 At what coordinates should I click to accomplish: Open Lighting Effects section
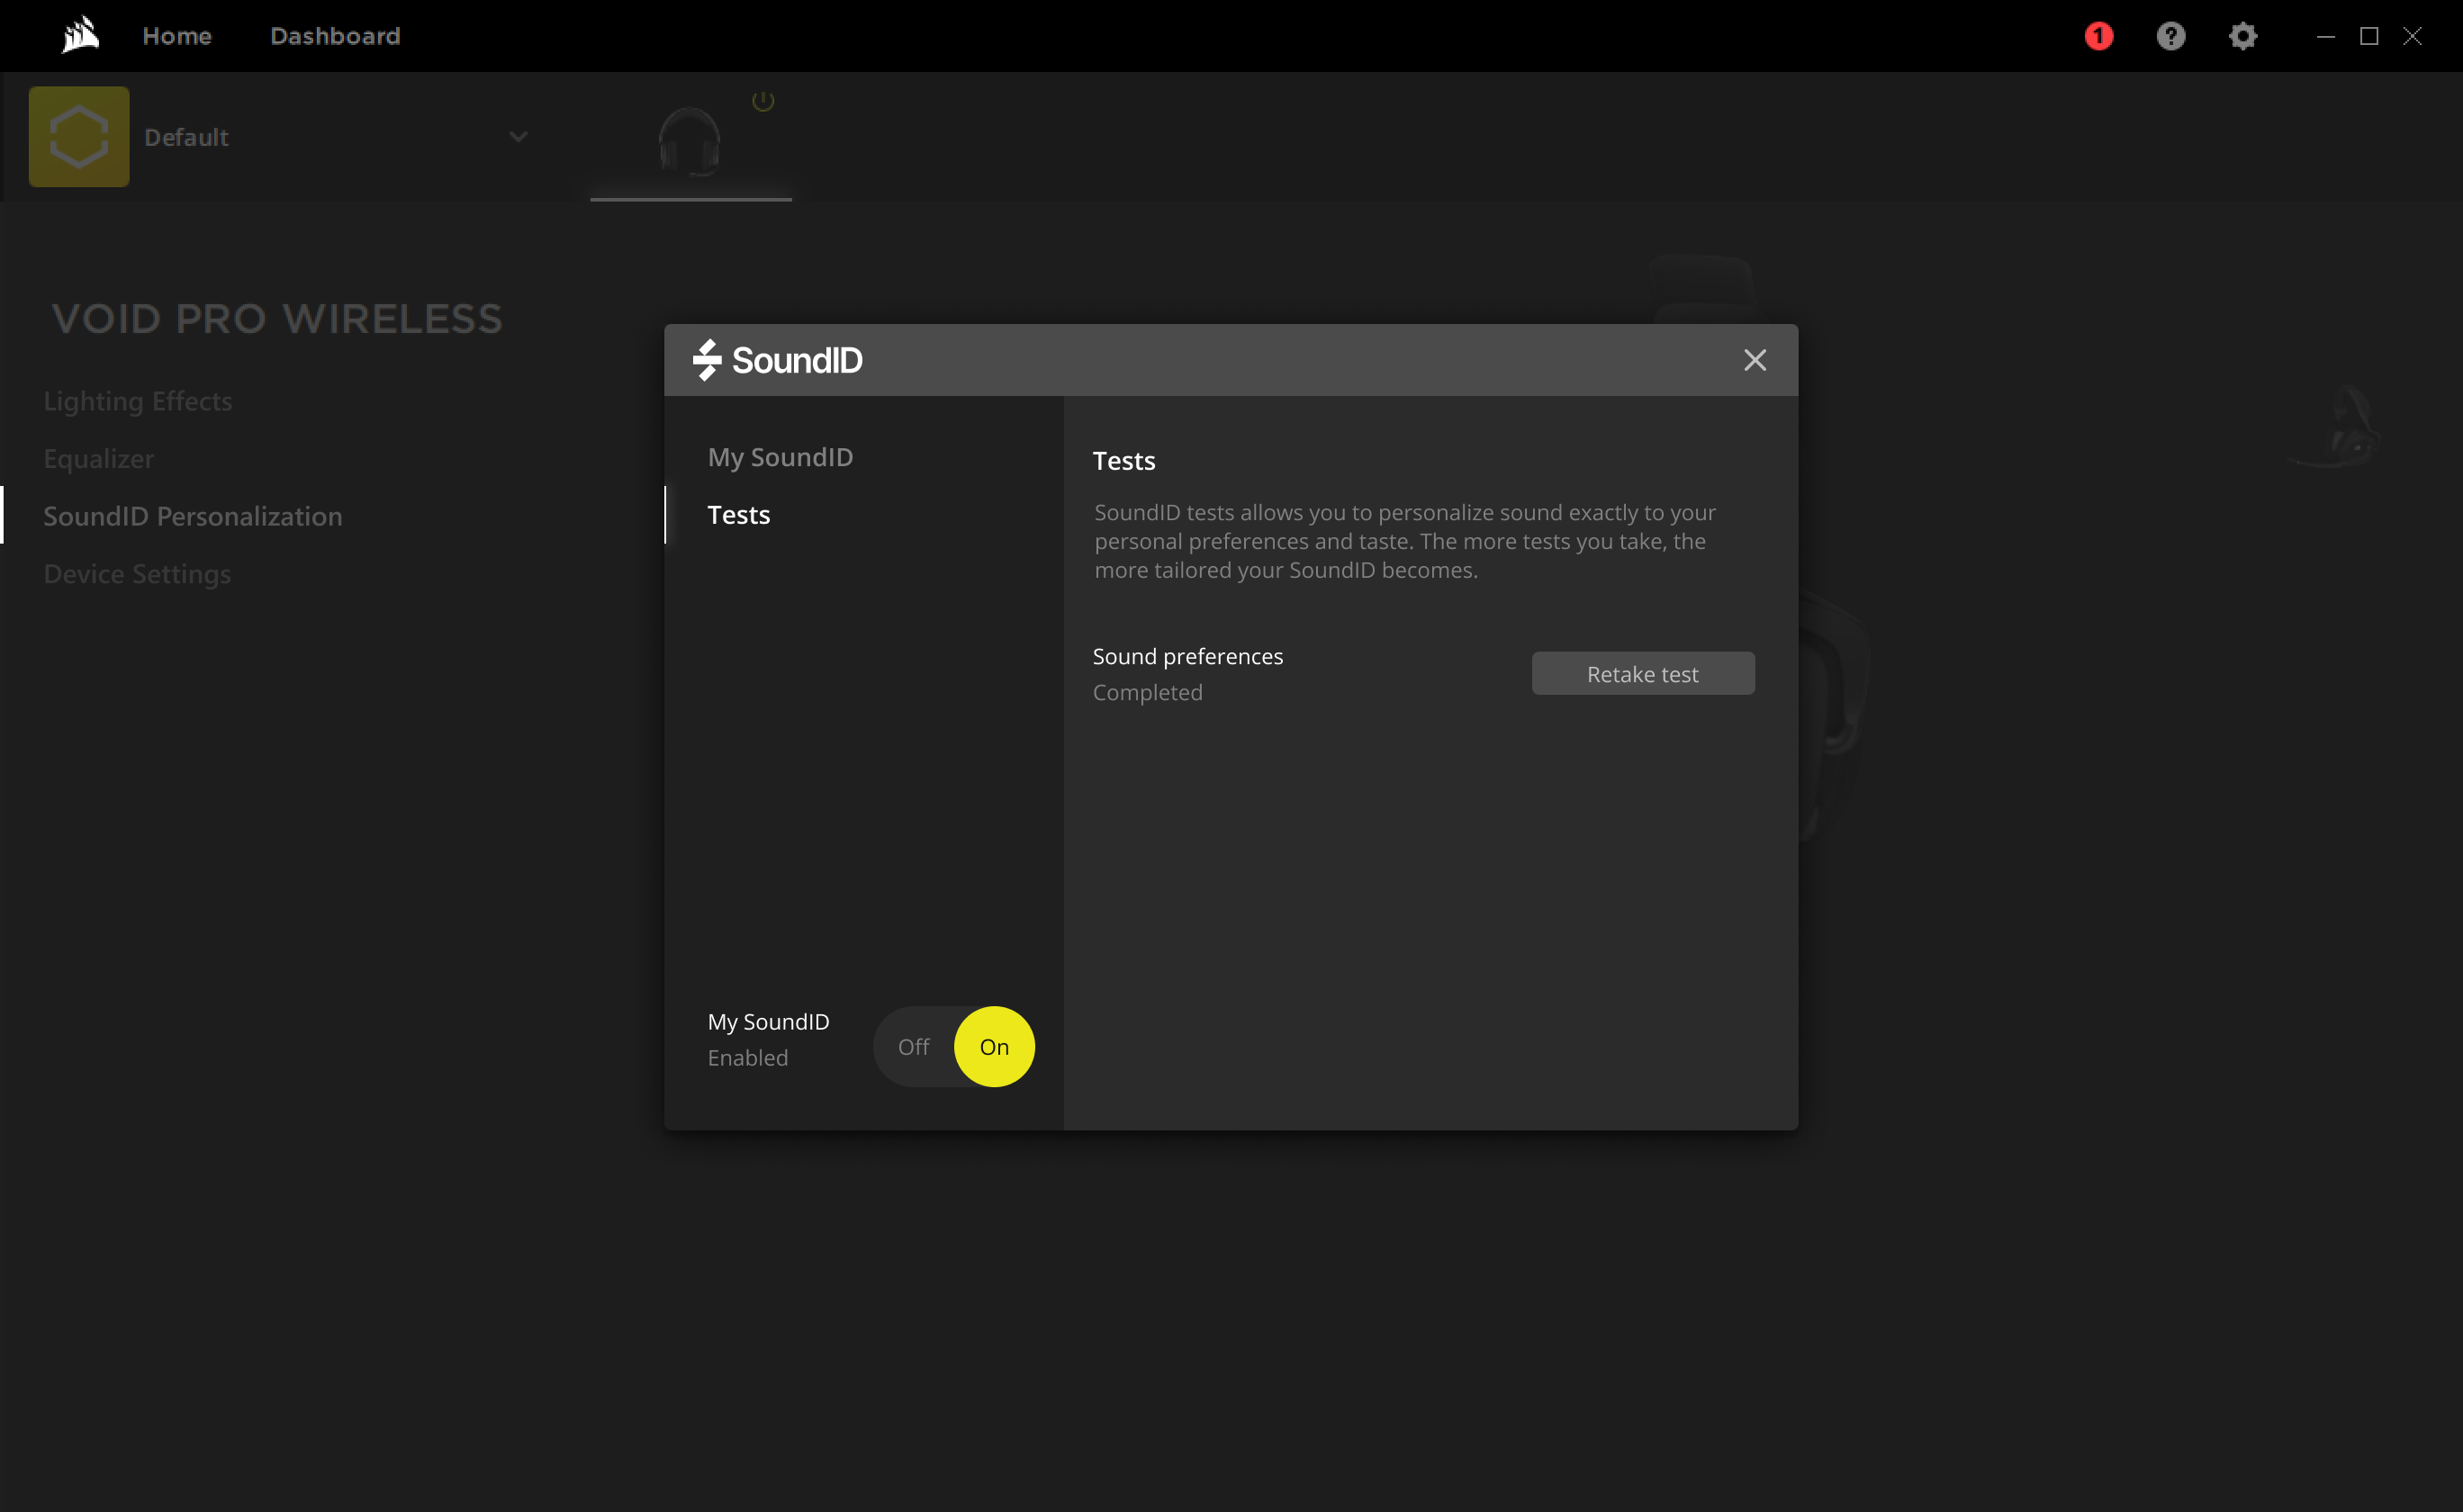click(x=137, y=401)
